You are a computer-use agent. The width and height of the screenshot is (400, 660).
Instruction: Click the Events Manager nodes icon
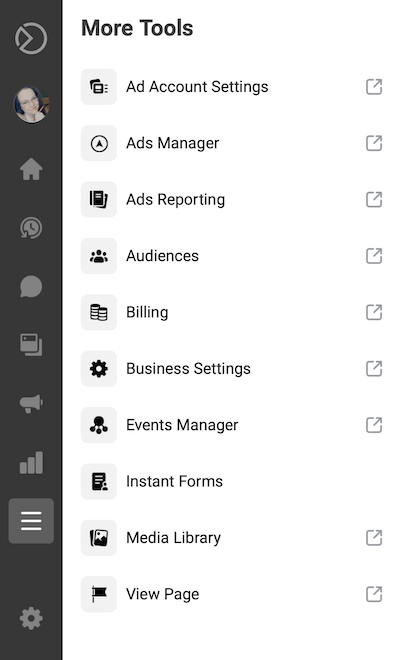pyautogui.click(x=99, y=425)
